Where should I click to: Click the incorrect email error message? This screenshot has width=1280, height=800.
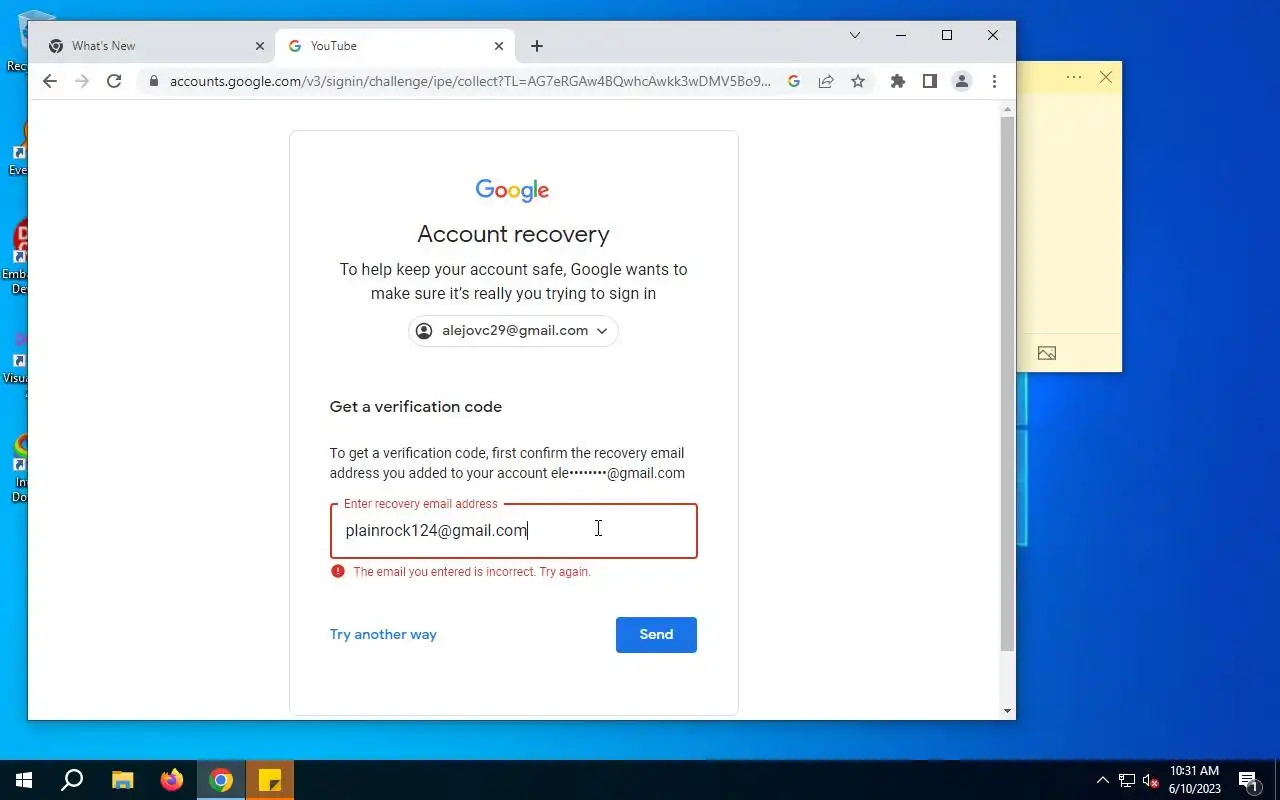pos(472,572)
